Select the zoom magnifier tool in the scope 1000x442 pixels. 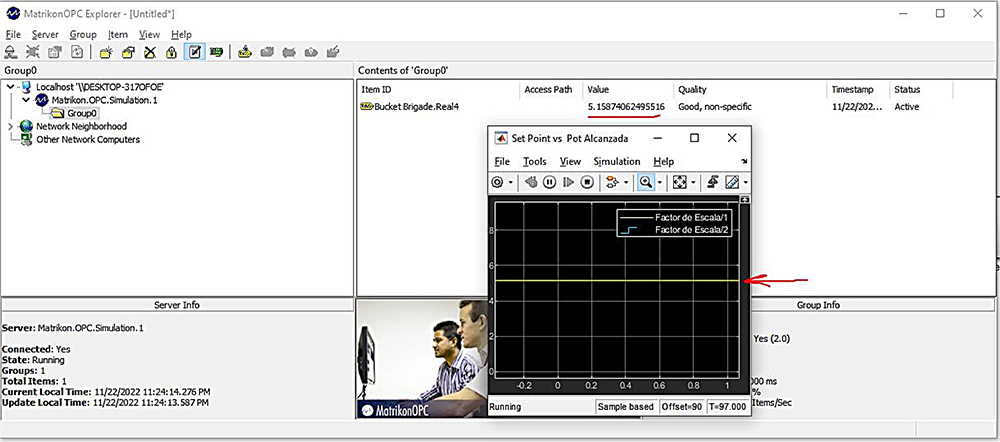tap(645, 182)
